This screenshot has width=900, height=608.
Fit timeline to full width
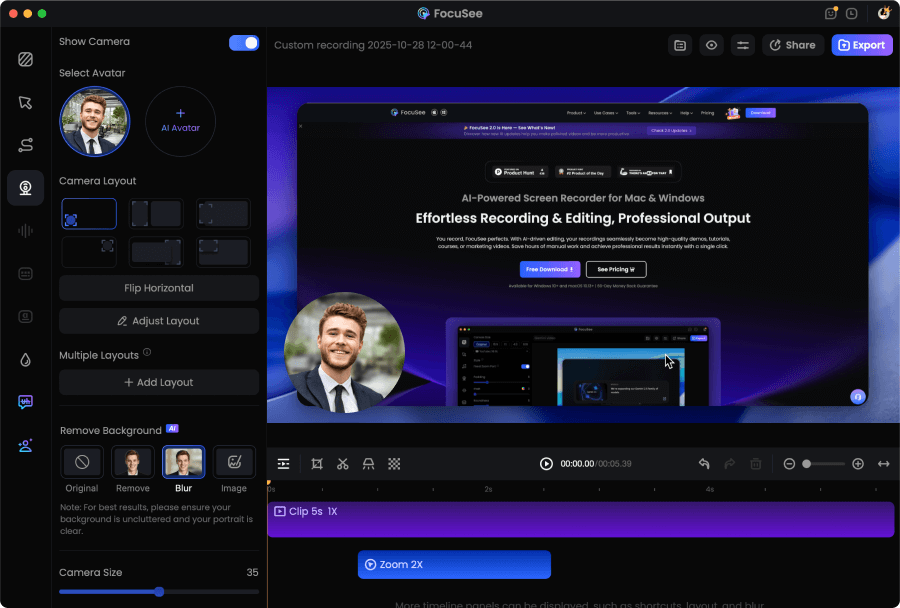[883, 464]
